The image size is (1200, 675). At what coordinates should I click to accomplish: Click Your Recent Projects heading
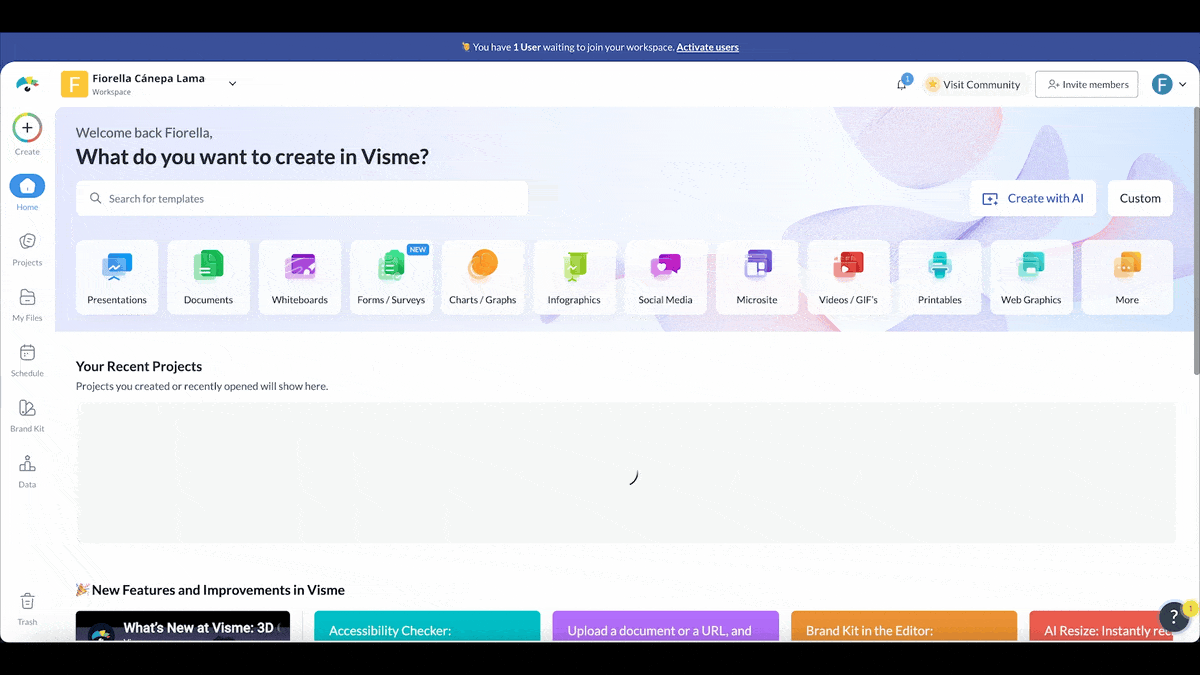coord(139,366)
